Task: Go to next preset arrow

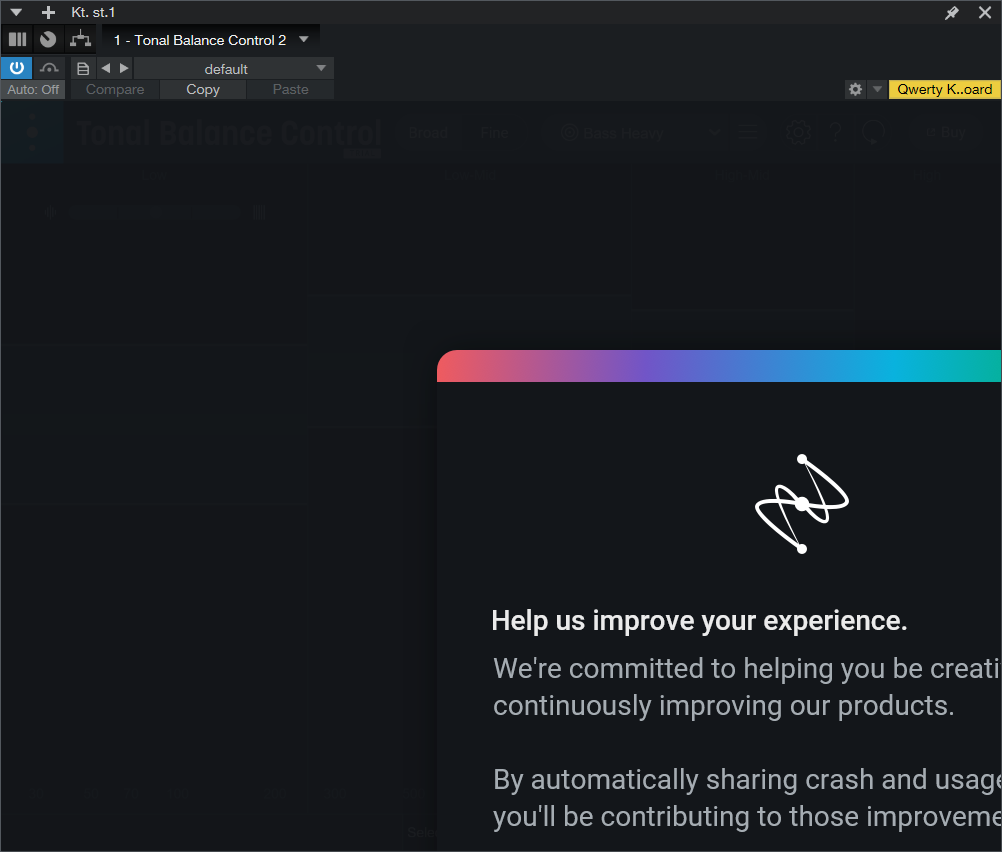Action: (x=125, y=68)
